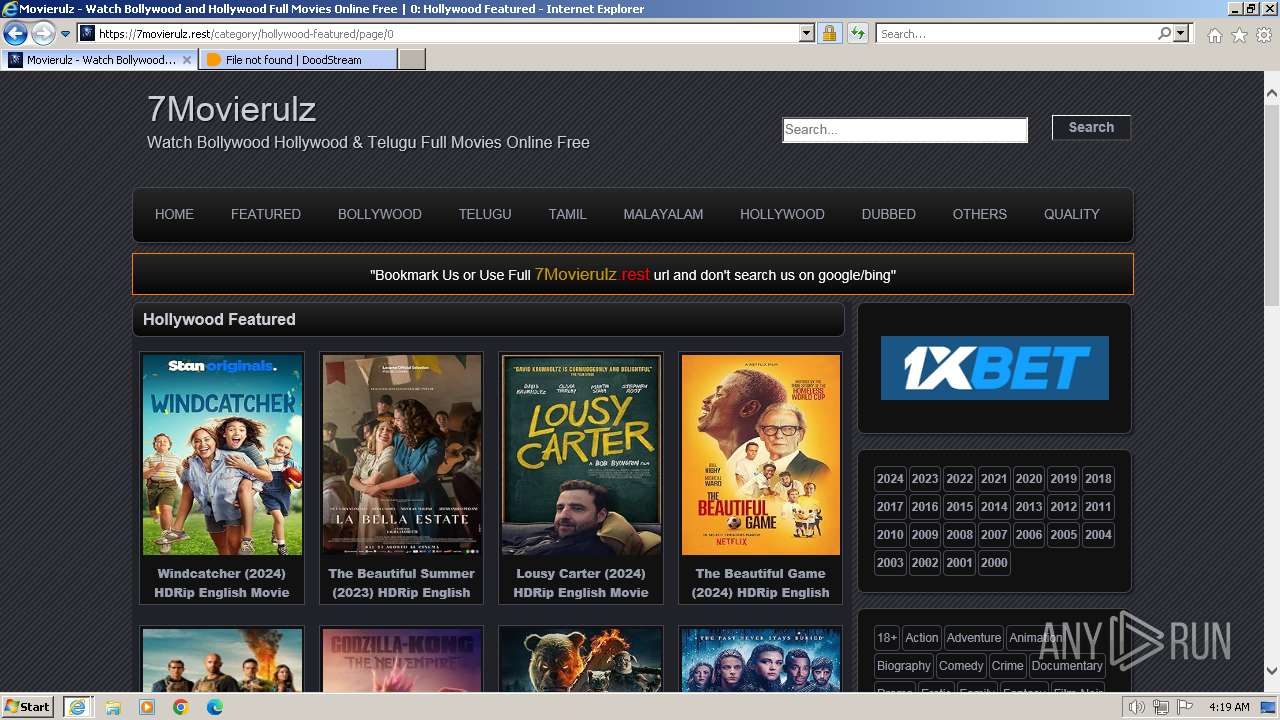Screen dimensions: 1280x720
Task: Select the 2007 year tag
Action: (994, 535)
